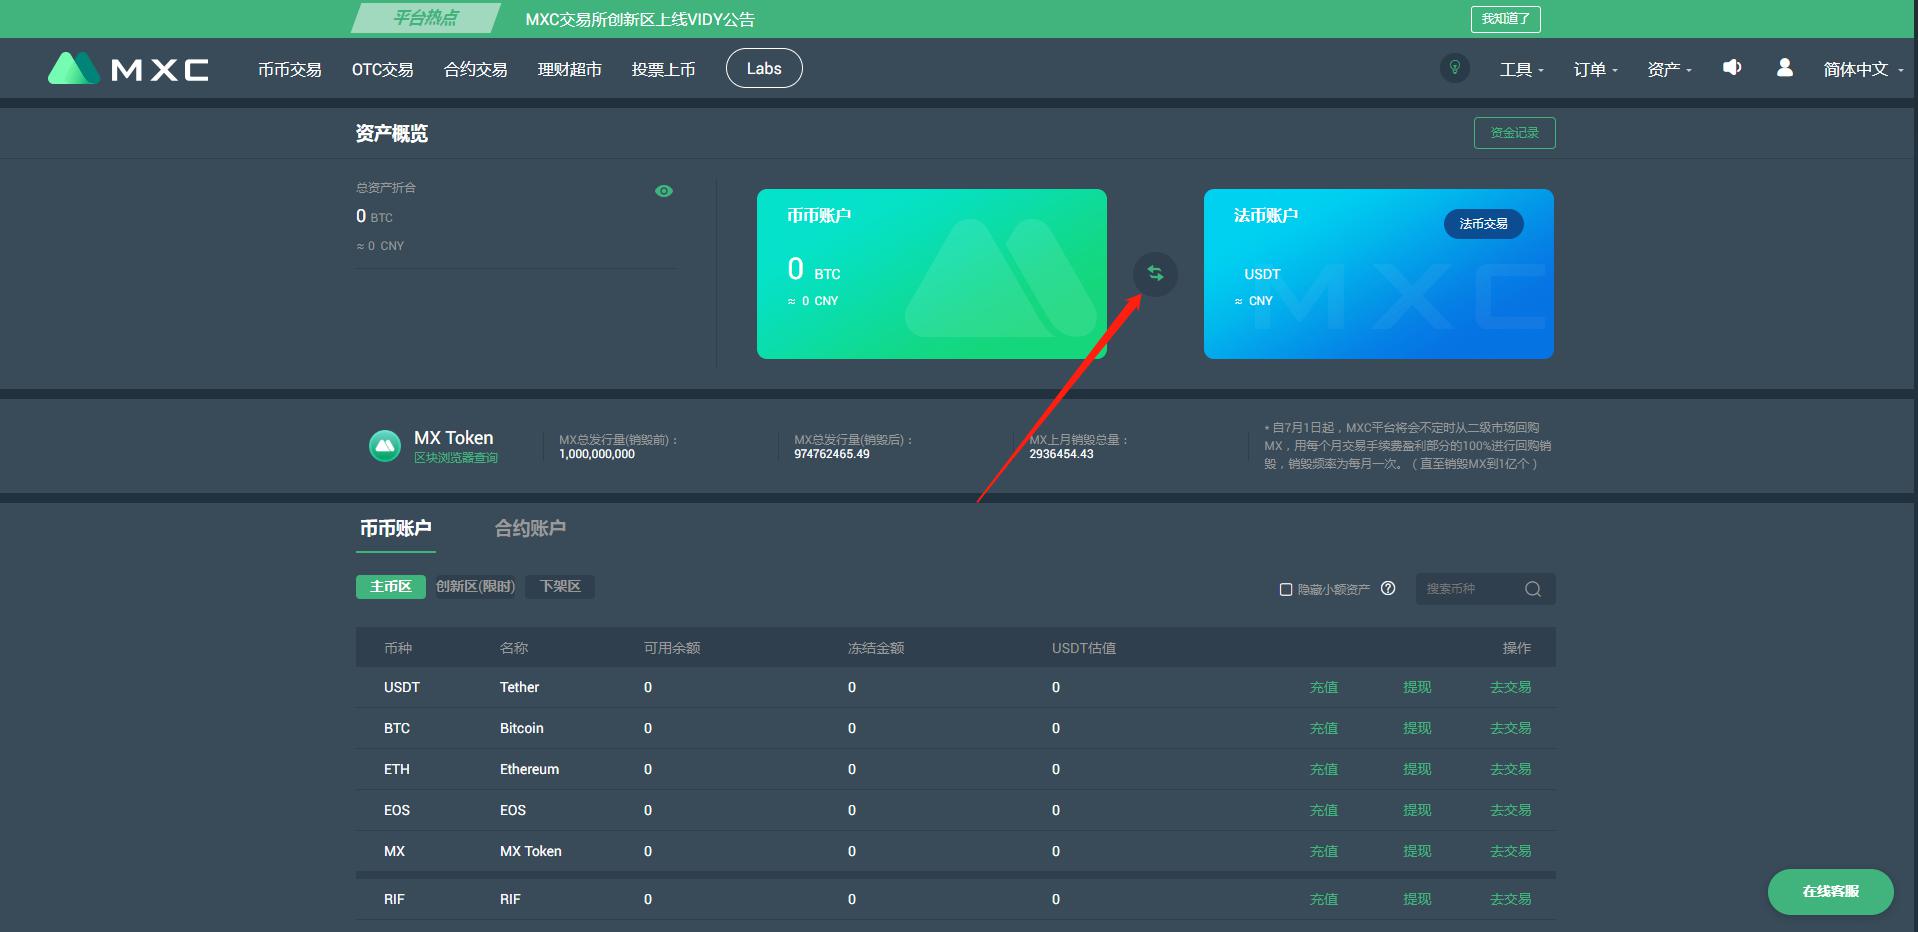
Task: Click the 冻结金额 column header
Action: coord(876,648)
